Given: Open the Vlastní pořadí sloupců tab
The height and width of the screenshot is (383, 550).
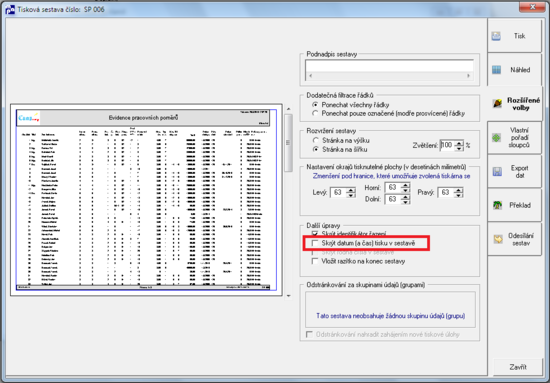Looking at the screenshot, I should pyautogui.click(x=515, y=137).
